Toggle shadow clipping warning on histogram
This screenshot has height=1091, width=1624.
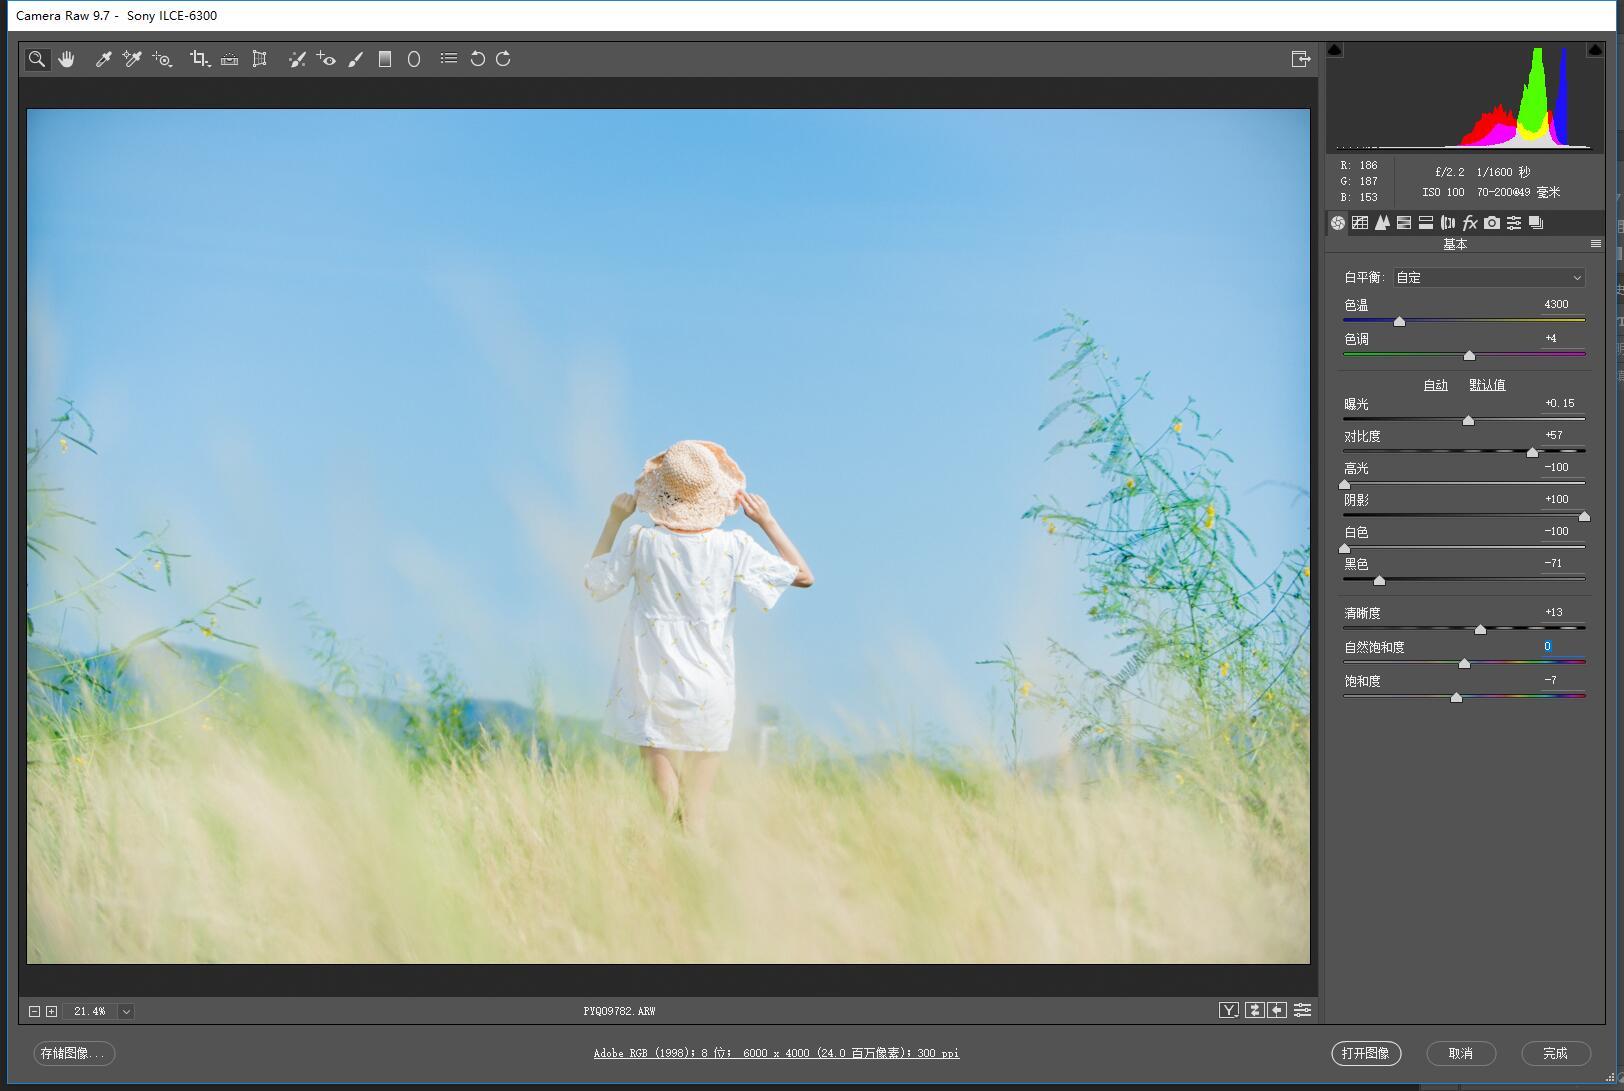(1335, 50)
